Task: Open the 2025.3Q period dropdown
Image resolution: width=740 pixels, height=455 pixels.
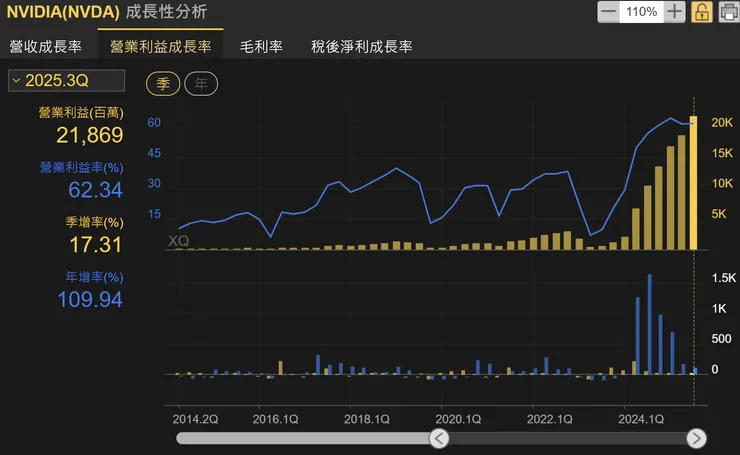Action: pyautogui.click(x=67, y=80)
